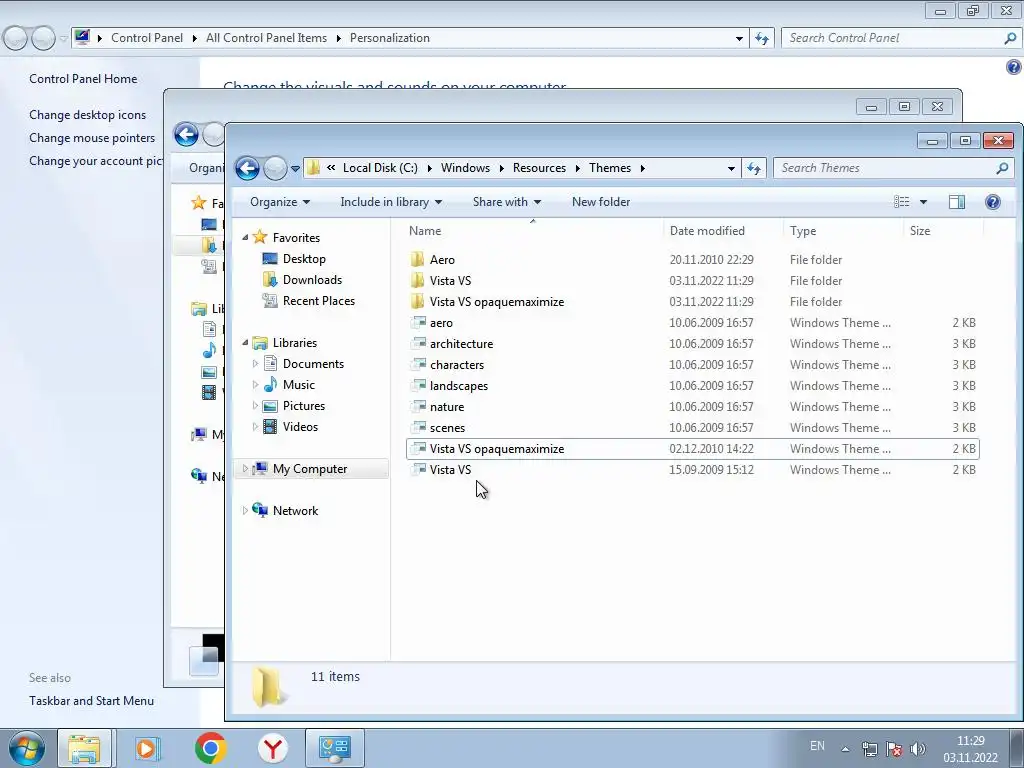Open the Organize menu
Screen dimensions: 1024x768
(x=280, y=202)
